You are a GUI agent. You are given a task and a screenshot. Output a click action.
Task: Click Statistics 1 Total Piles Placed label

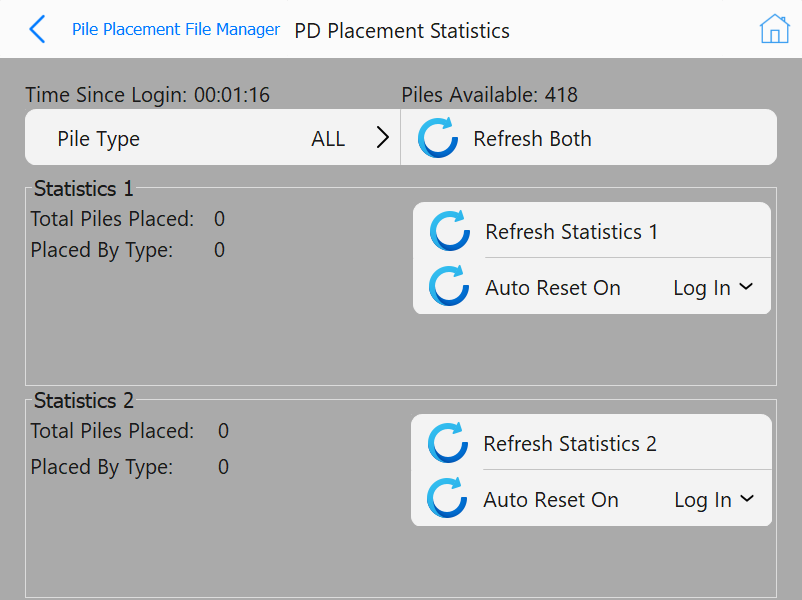point(112,219)
